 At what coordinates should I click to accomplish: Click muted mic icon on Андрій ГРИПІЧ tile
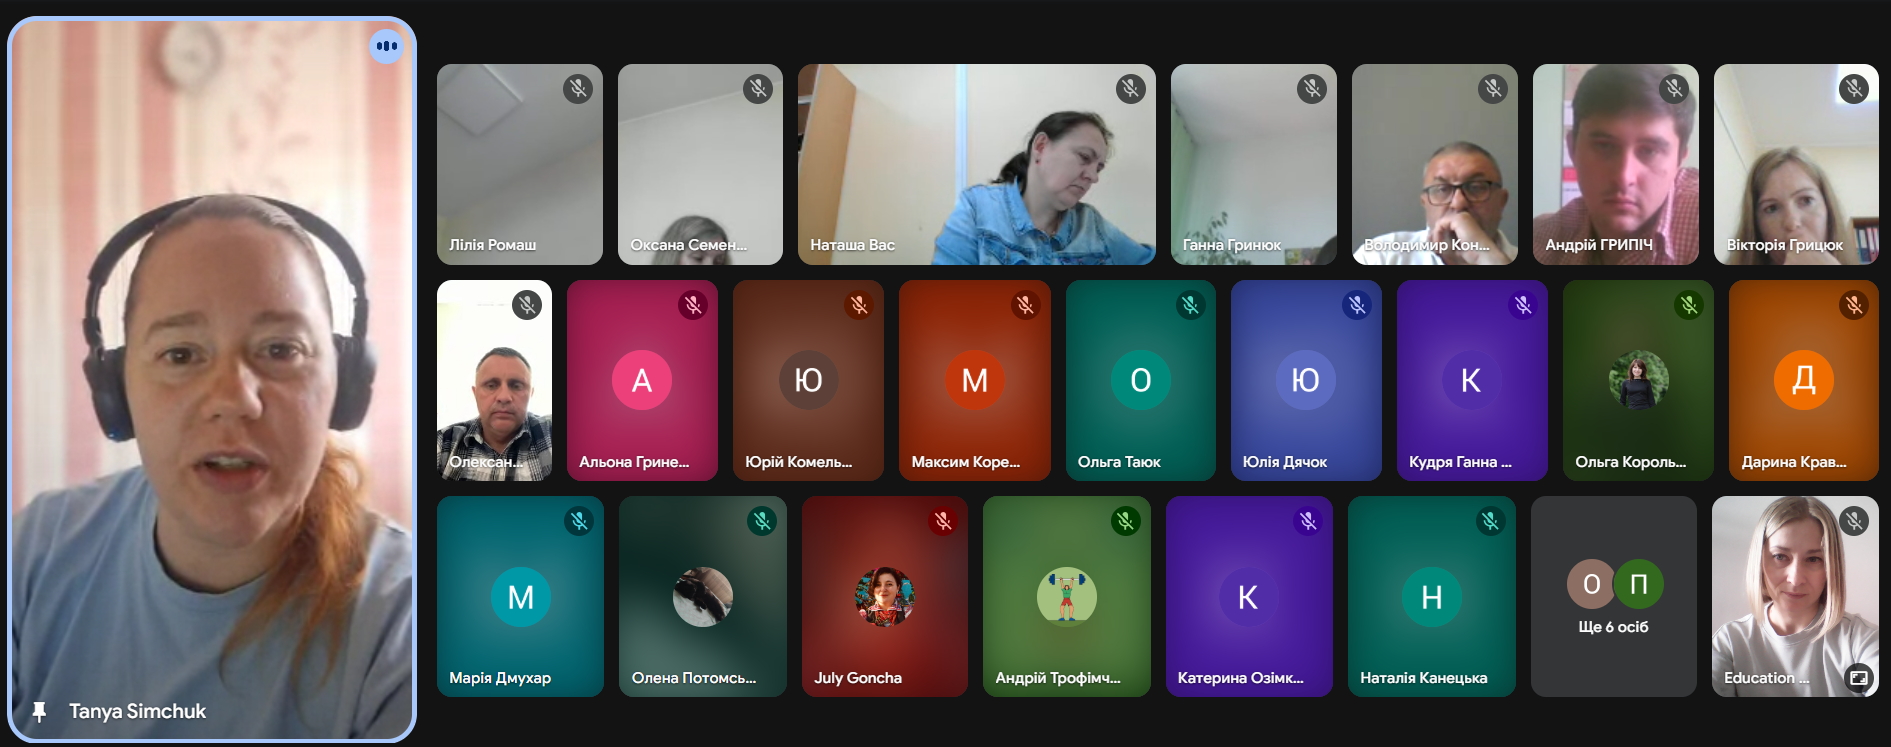click(1673, 89)
